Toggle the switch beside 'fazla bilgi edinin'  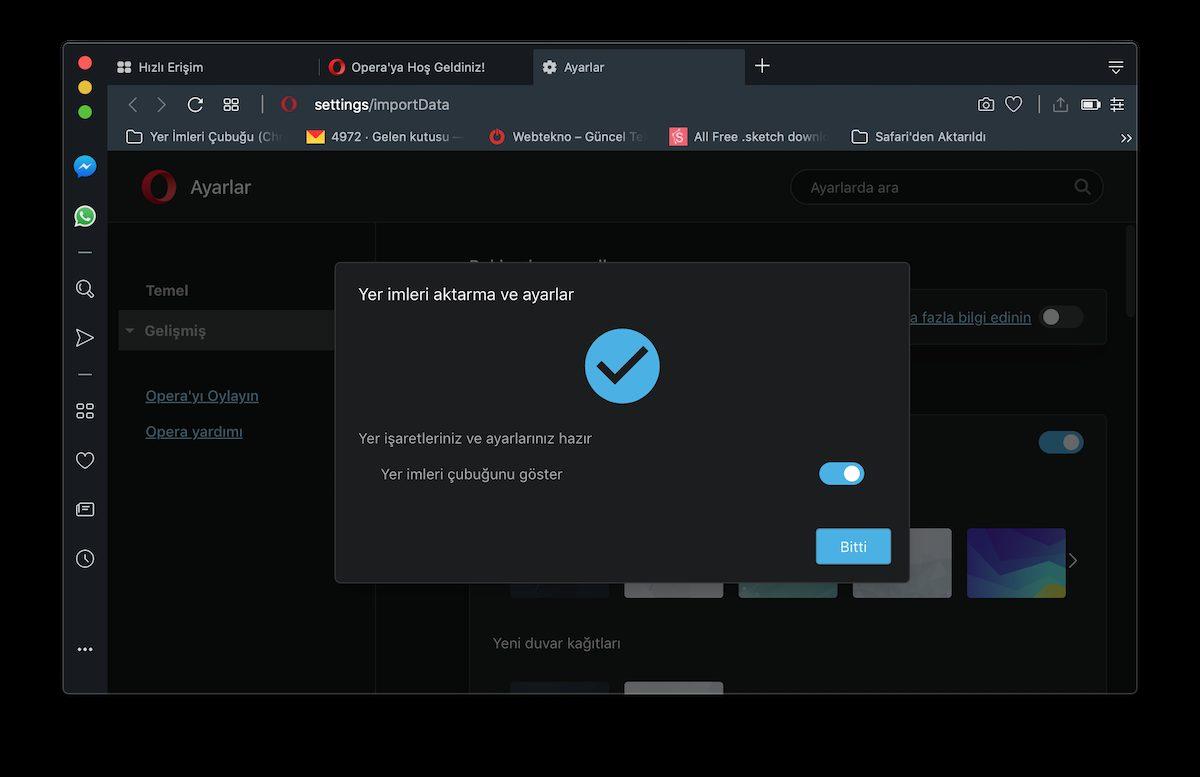[1060, 317]
